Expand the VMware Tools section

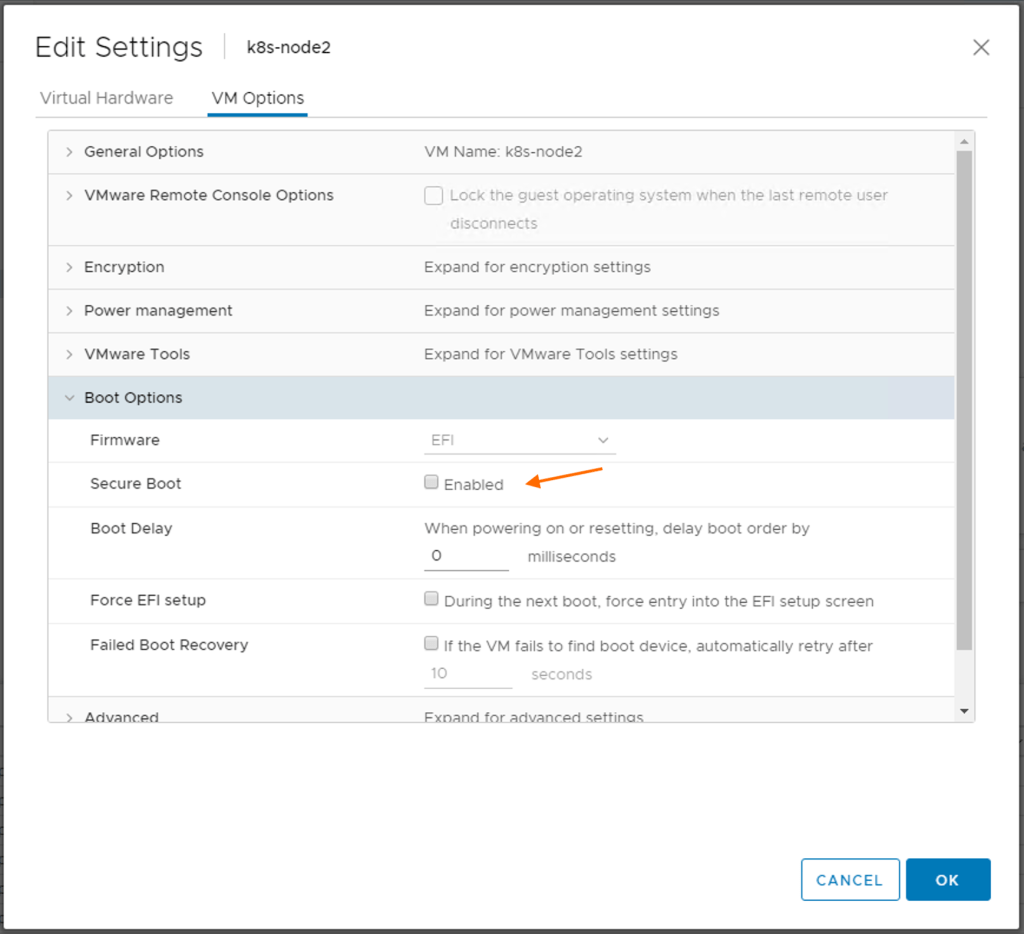pyautogui.click(x=69, y=354)
